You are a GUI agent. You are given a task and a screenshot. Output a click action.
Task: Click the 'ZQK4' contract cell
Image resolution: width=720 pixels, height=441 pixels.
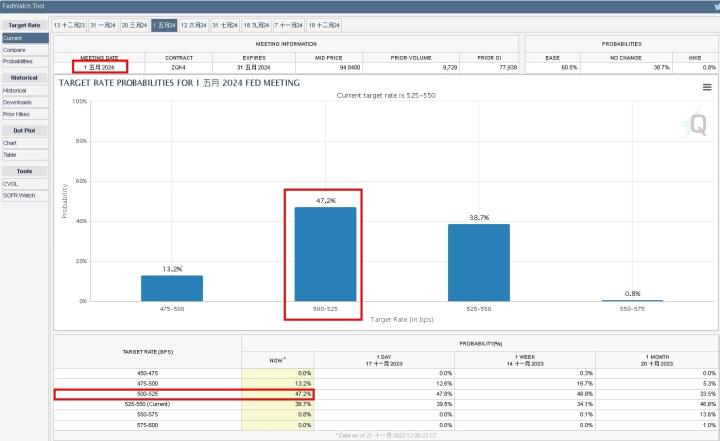tap(179, 68)
